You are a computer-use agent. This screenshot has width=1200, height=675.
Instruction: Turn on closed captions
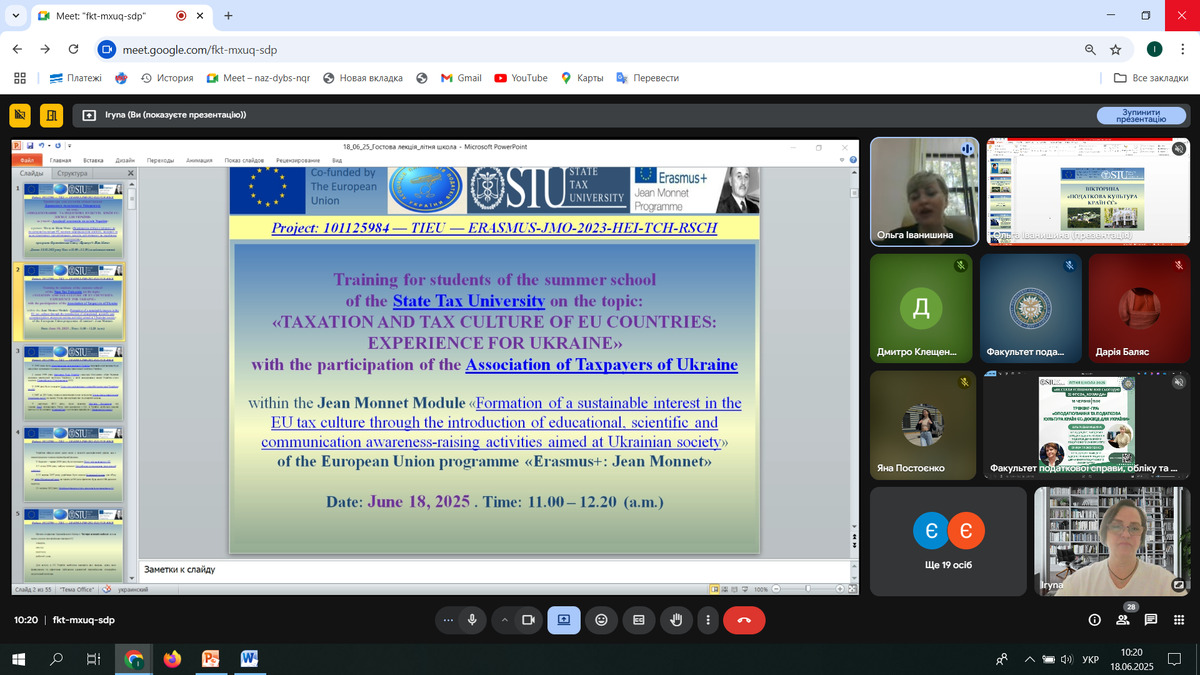coord(639,620)
